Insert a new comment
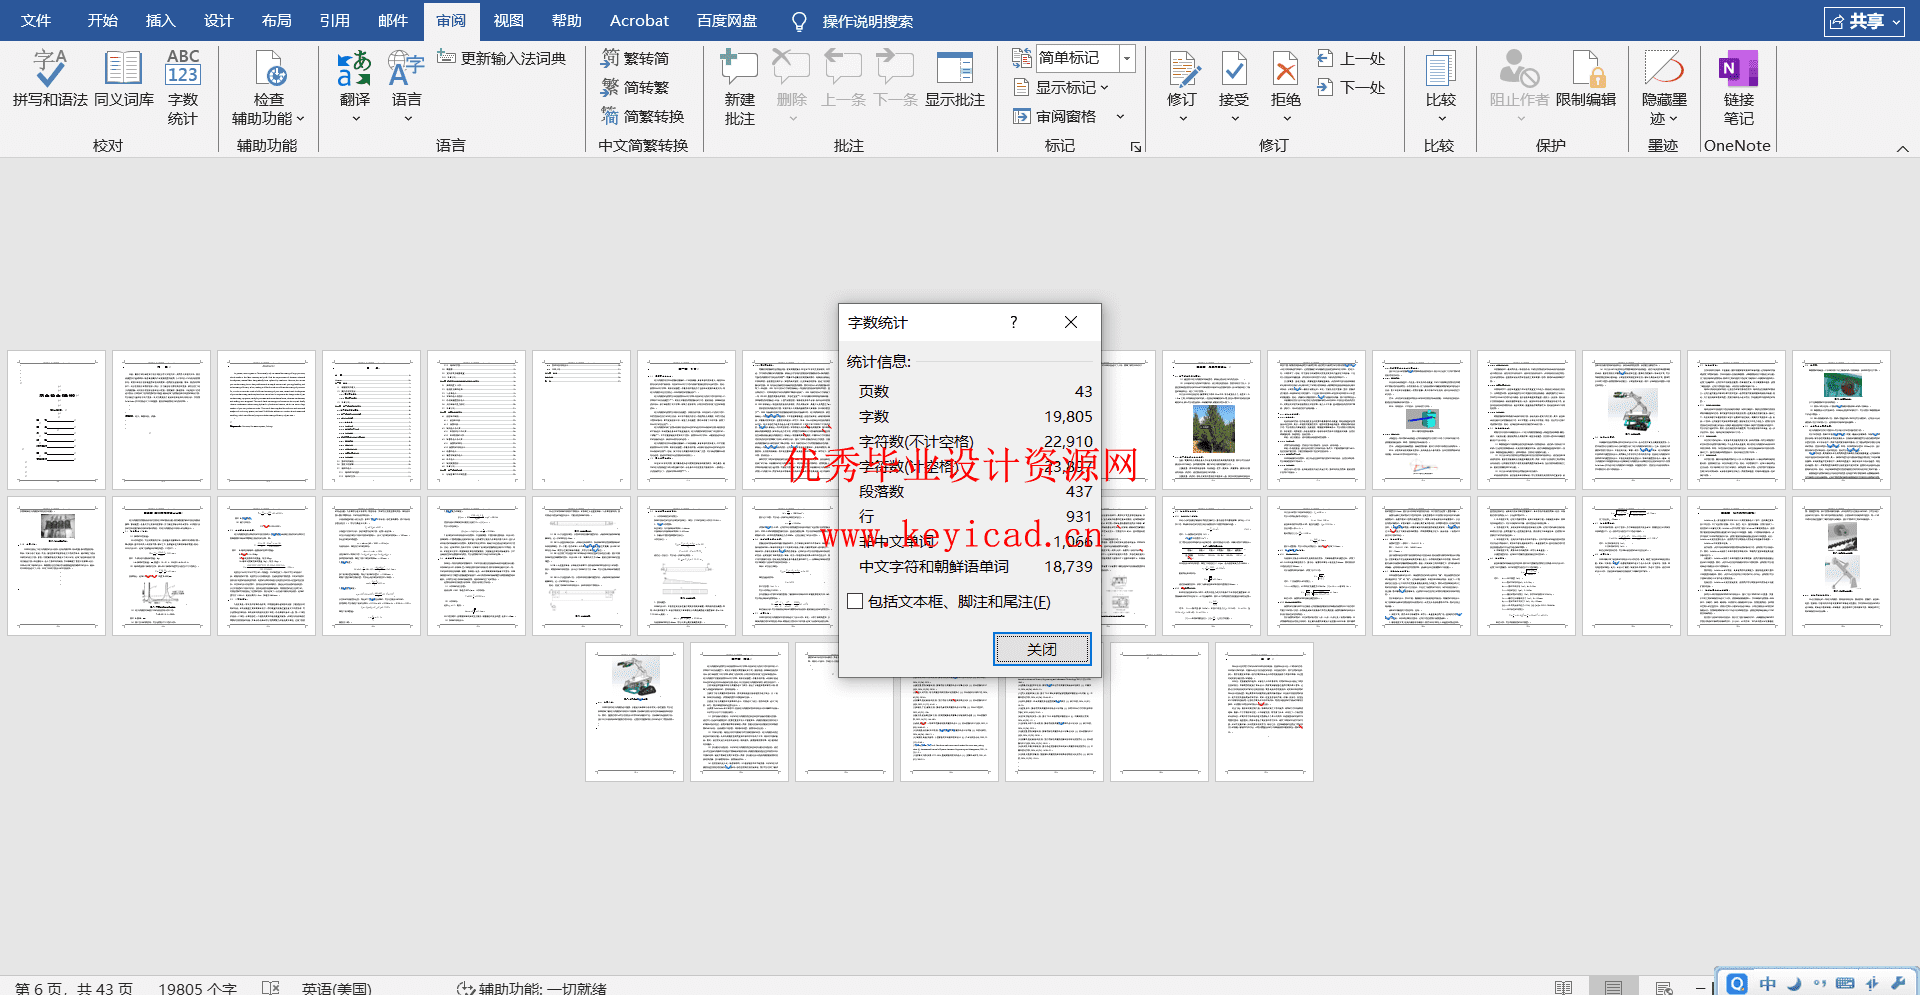1920x995 pixels. pos(739,87)
